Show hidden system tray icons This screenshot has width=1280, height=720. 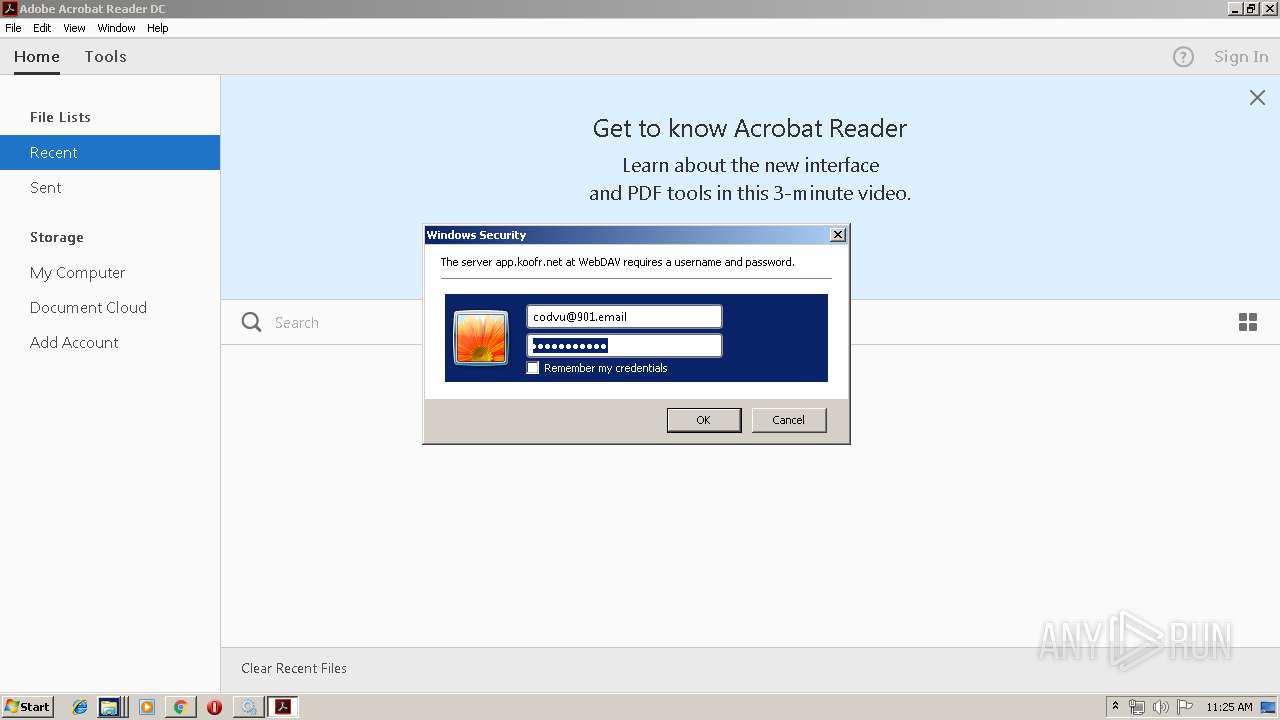1115,707
